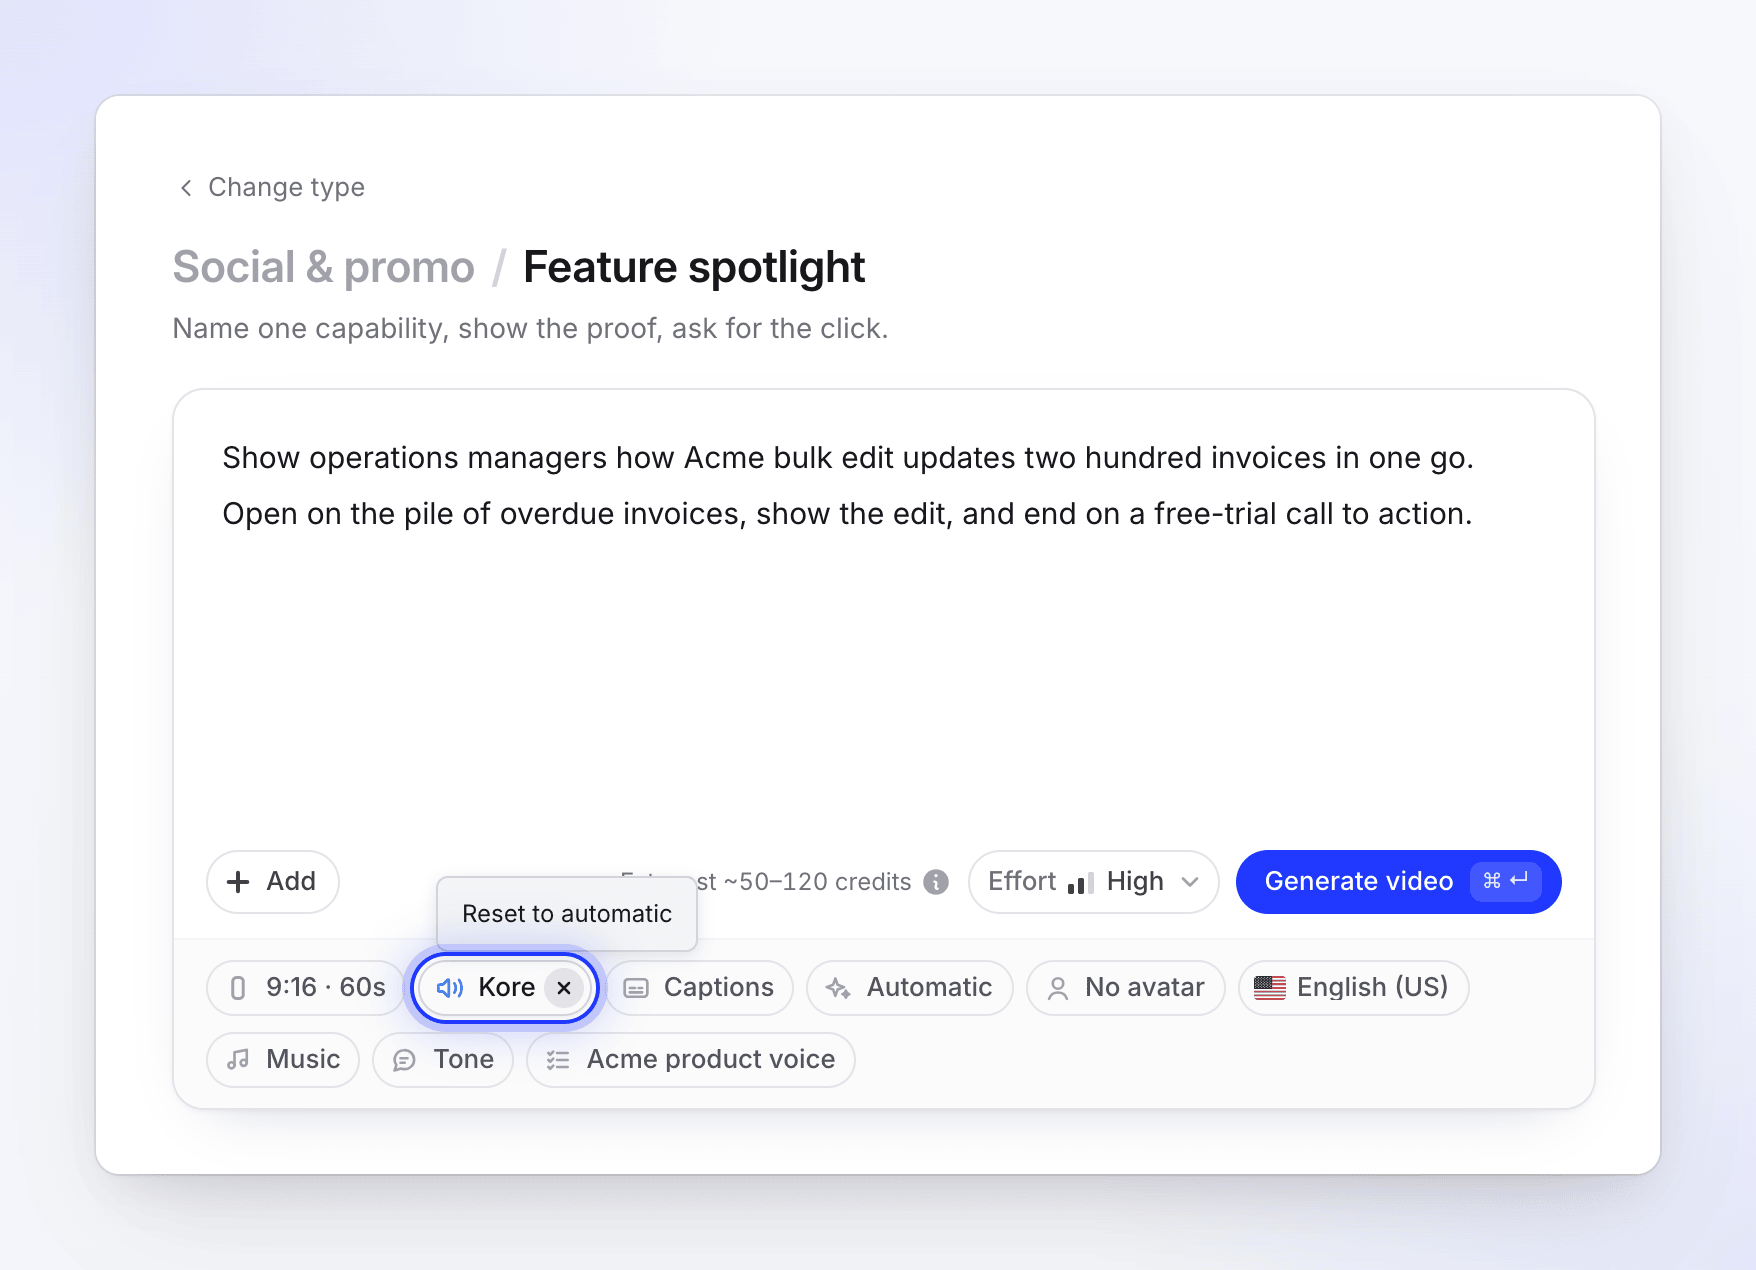Toggle the Music option
The image size is (1756, 1270).
click(283, 1060)
